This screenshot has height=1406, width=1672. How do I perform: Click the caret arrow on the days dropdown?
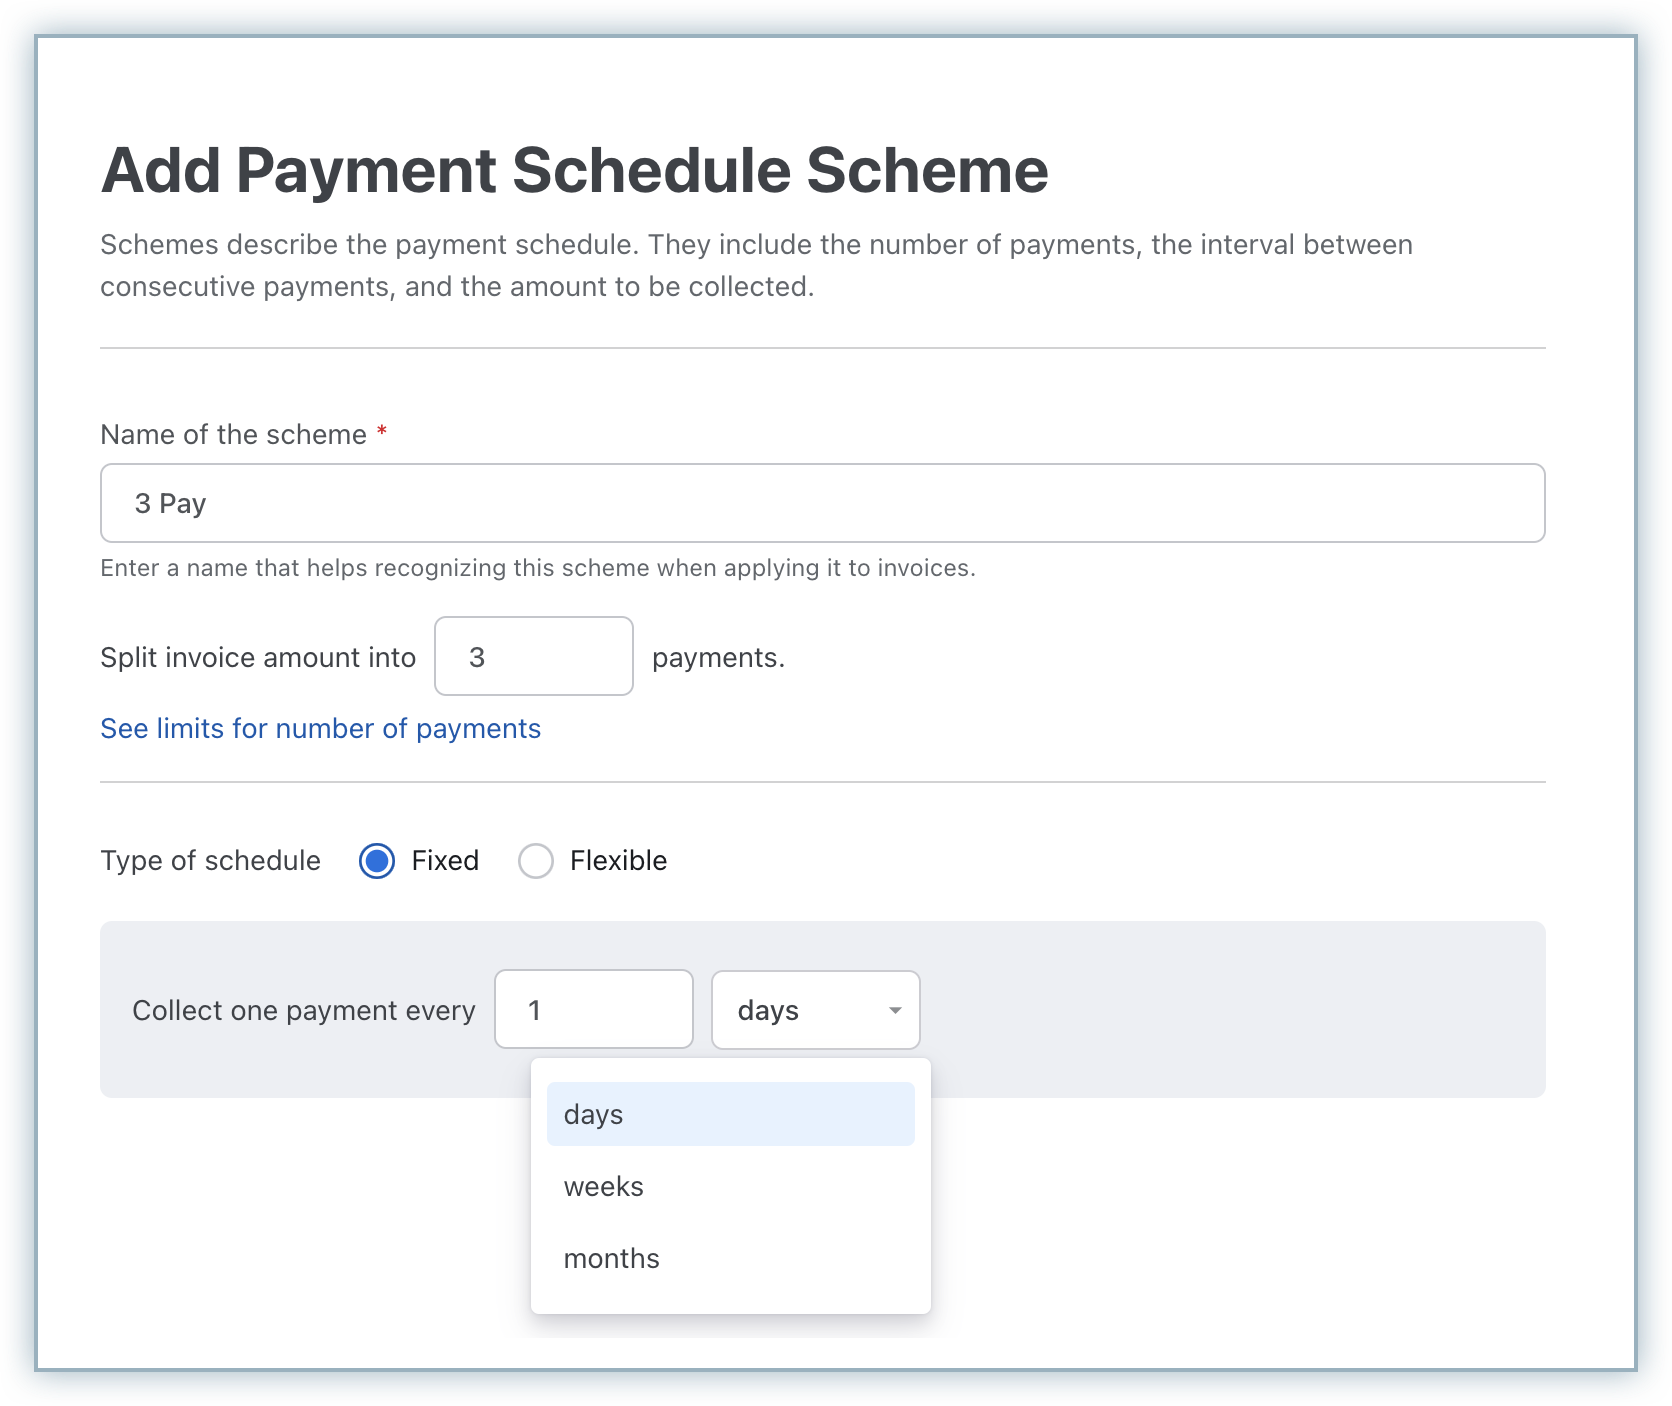tap(895, 1011)
